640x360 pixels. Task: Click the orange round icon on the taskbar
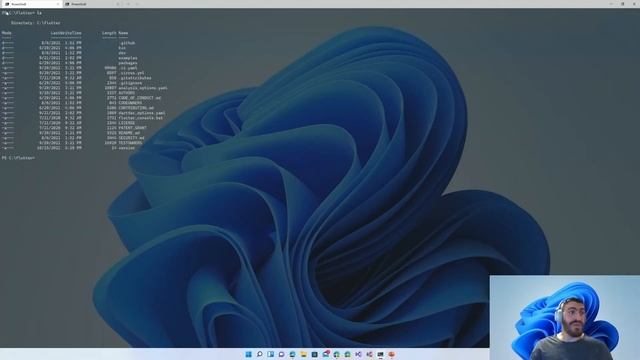coord(391,354)
